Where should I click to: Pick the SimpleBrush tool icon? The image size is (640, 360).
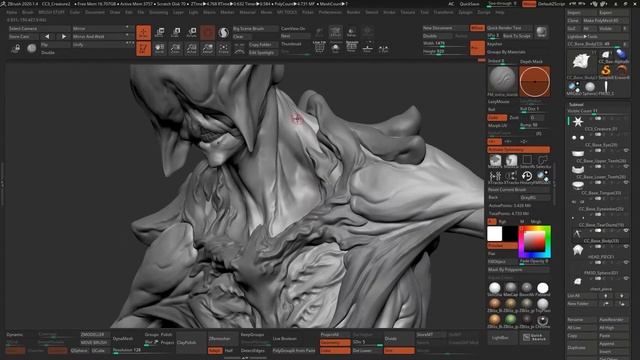coord(606,70)
